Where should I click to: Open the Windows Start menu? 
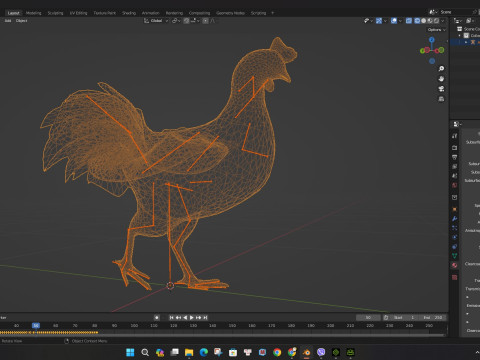click(x=130, y=352)
